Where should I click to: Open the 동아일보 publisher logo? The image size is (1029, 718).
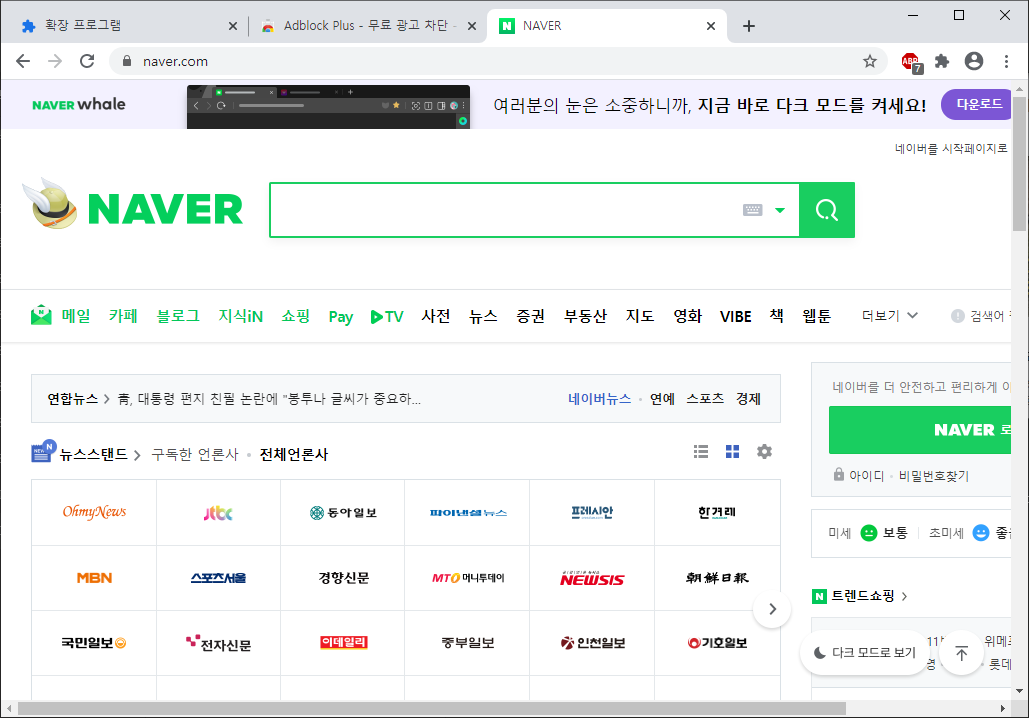(343, 513)
